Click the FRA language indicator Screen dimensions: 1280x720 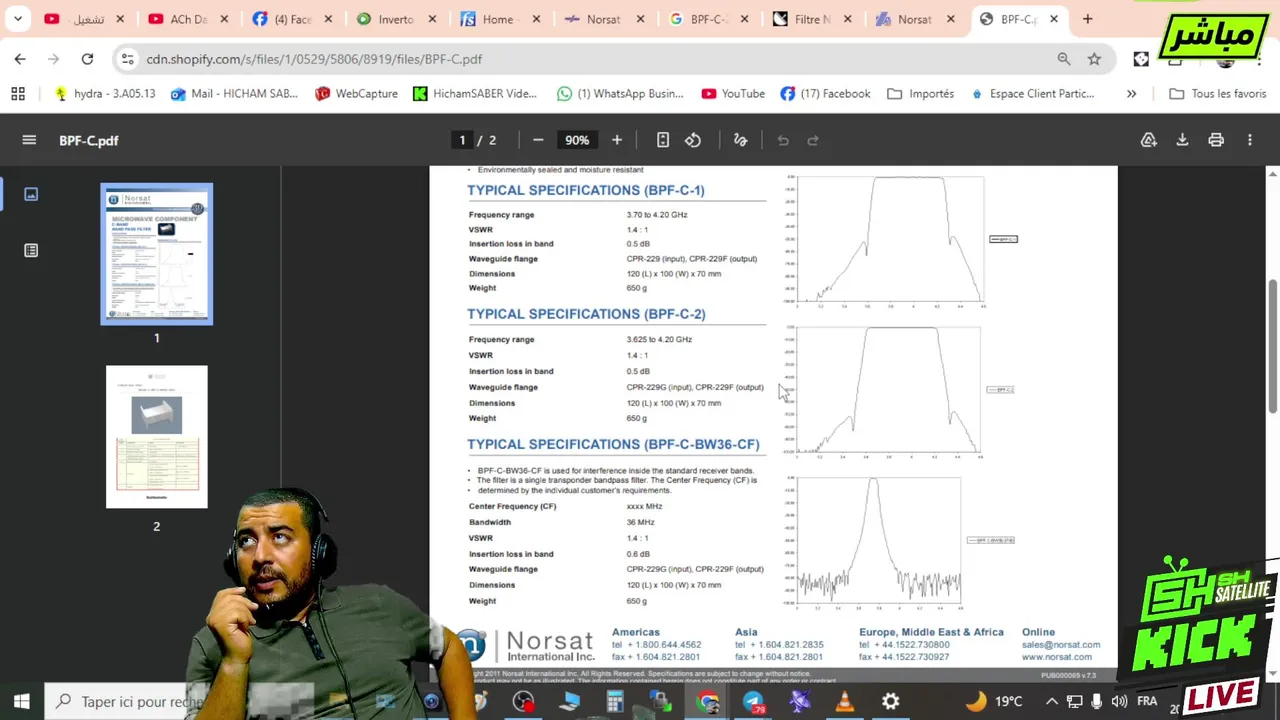tap(1147, 701)
